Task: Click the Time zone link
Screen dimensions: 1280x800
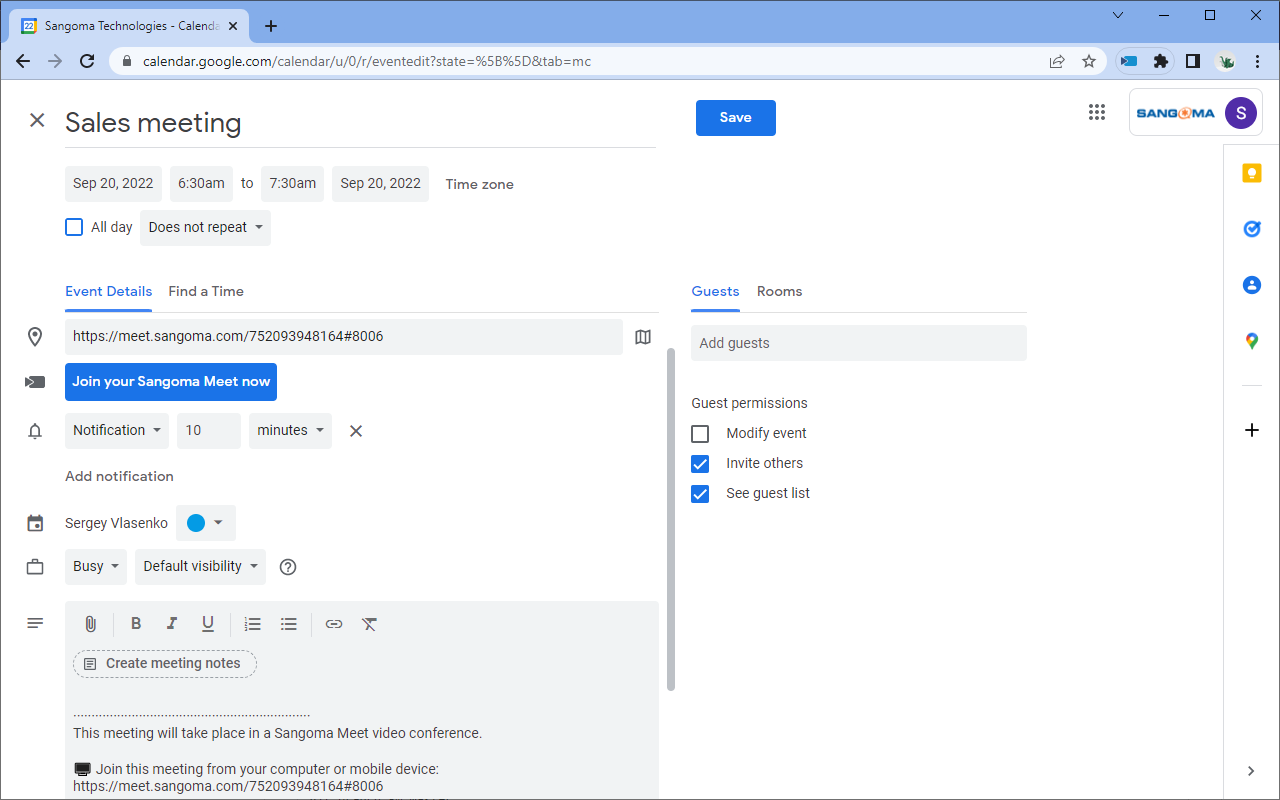Action: [x=479, y=185]
